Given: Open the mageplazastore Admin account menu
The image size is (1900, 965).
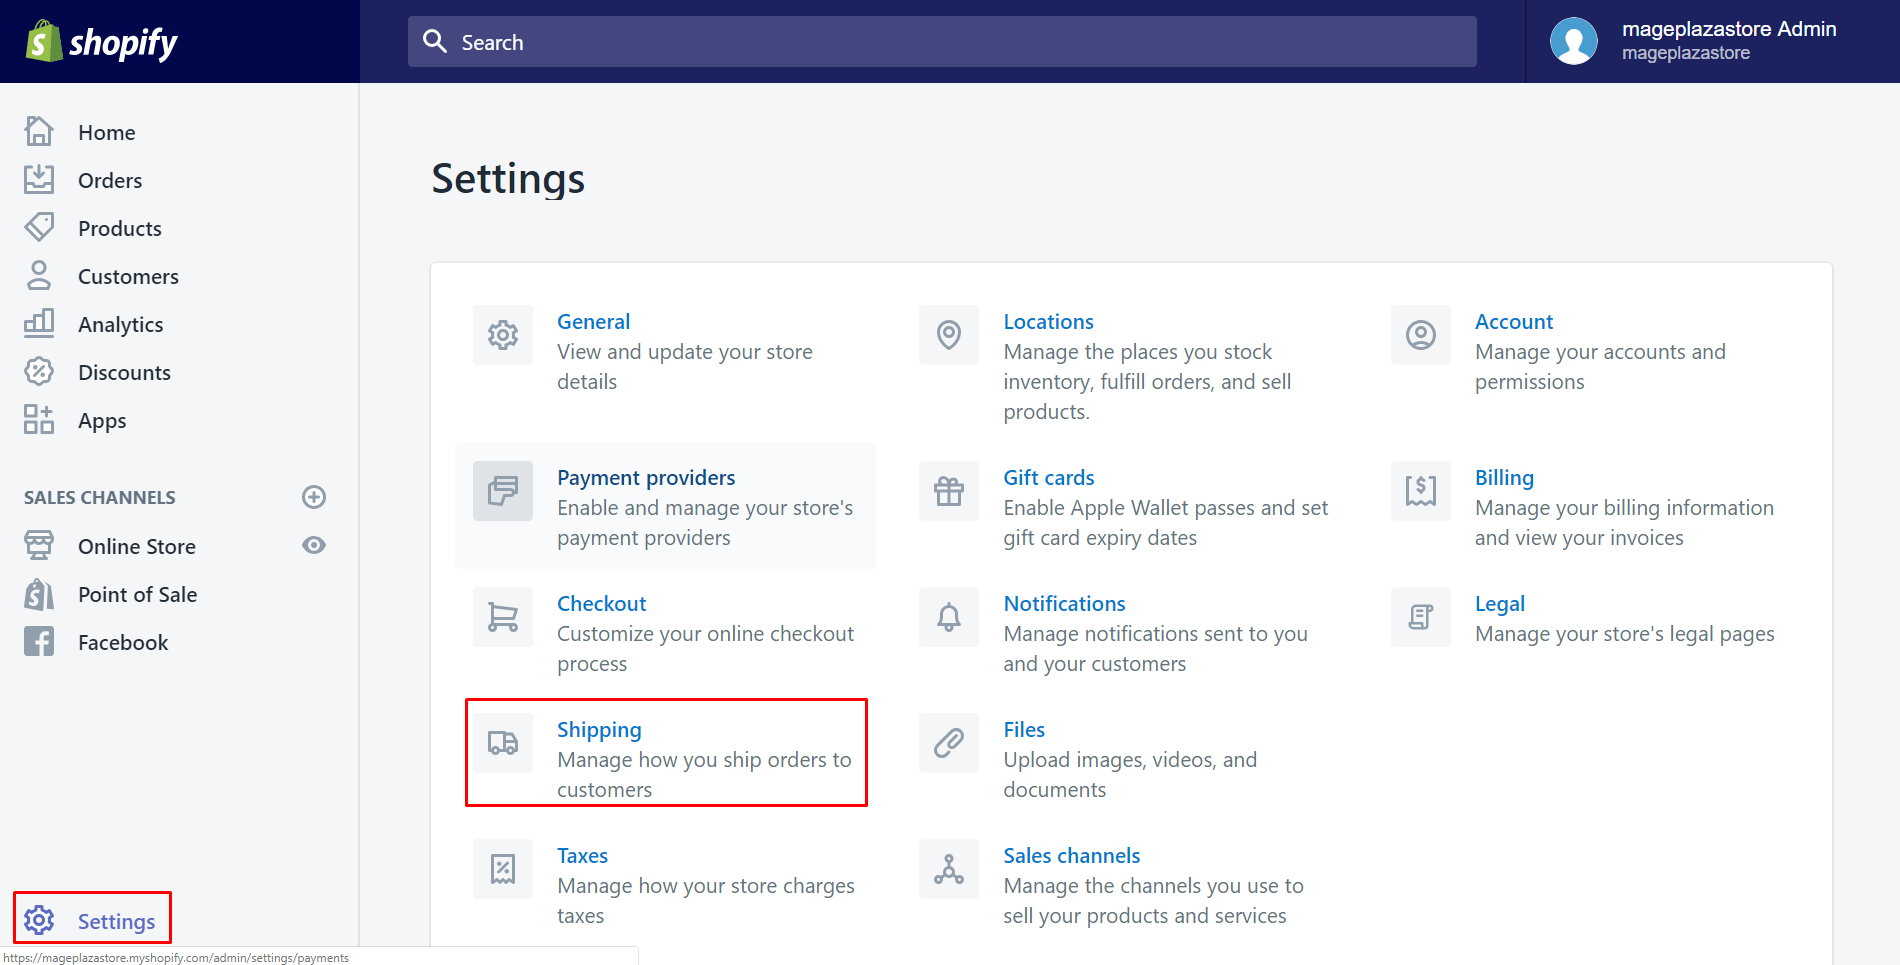Looking at the screenshot, I should 1692,41.
